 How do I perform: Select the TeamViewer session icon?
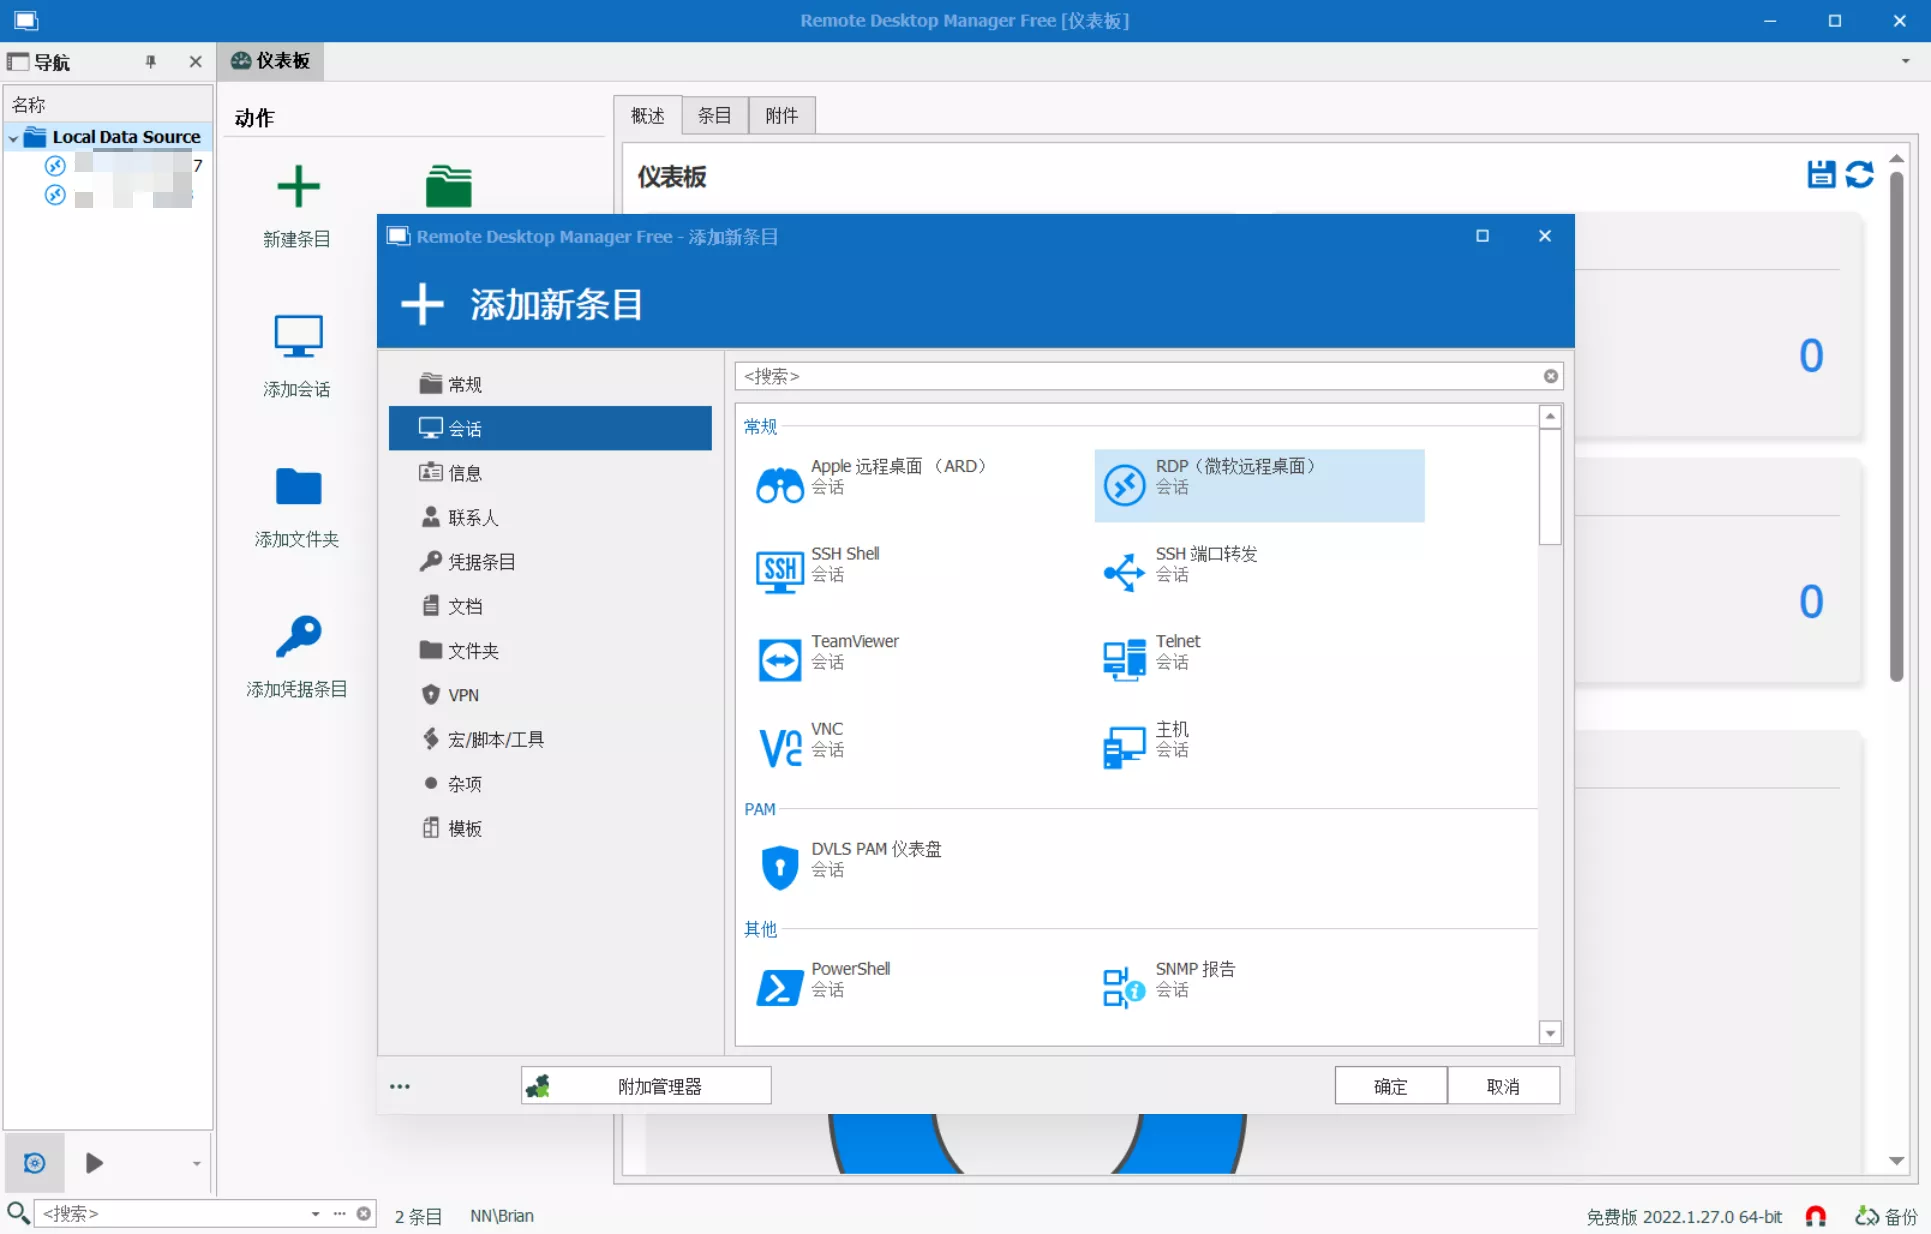(779, 660)
